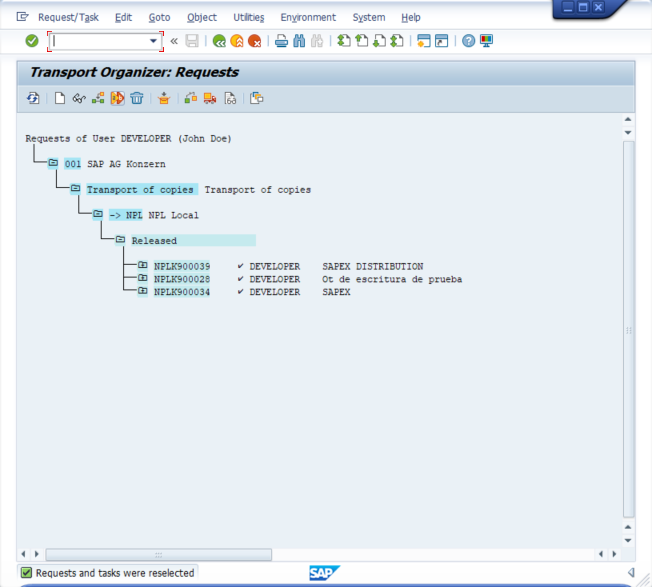Expand request NPLK900039 folder
652x587 pixels.
pyautogui.click(x=143, y=265)
